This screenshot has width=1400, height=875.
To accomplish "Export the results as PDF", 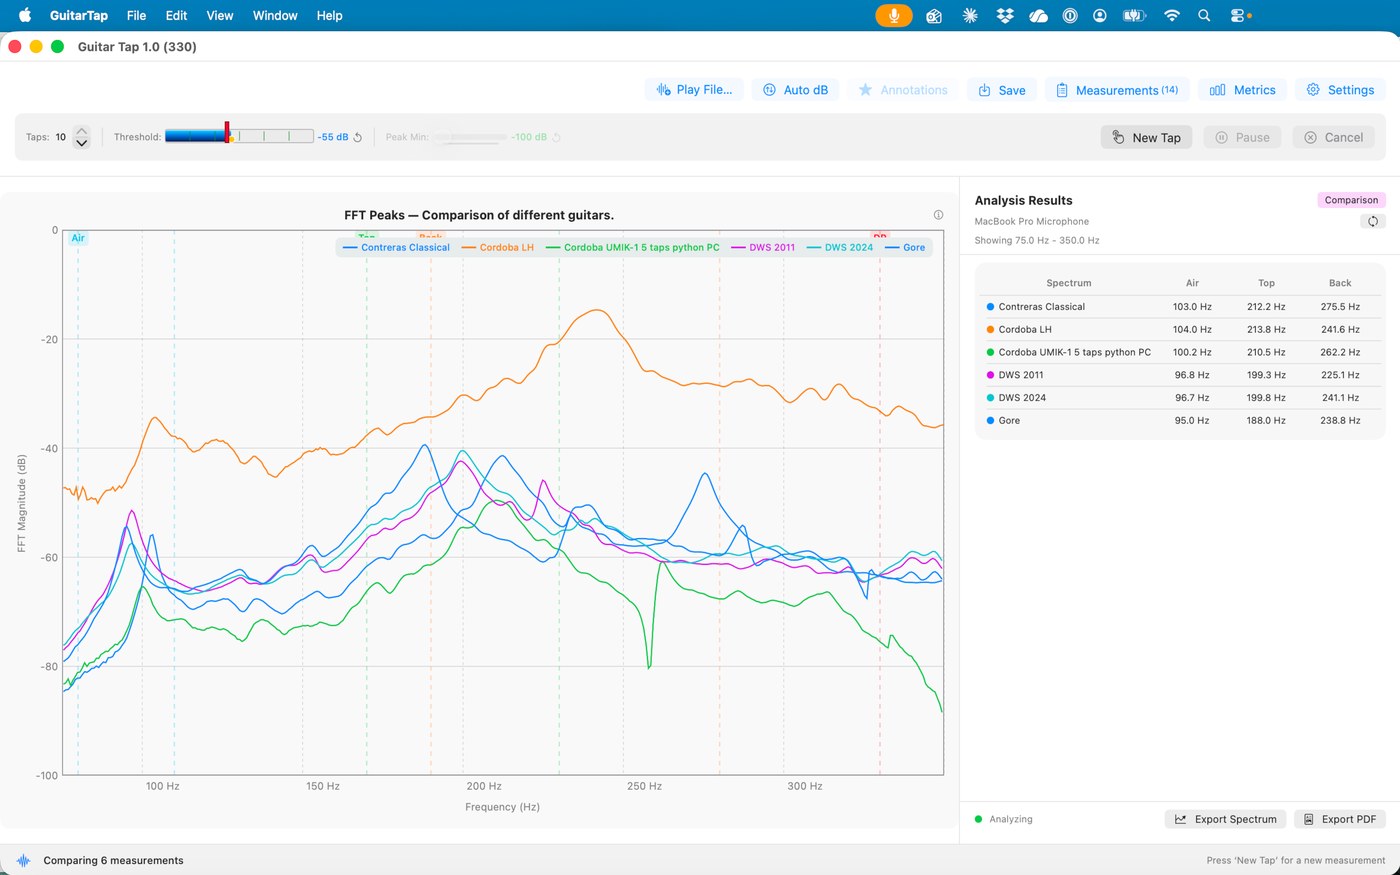I will coord(1339,819).
